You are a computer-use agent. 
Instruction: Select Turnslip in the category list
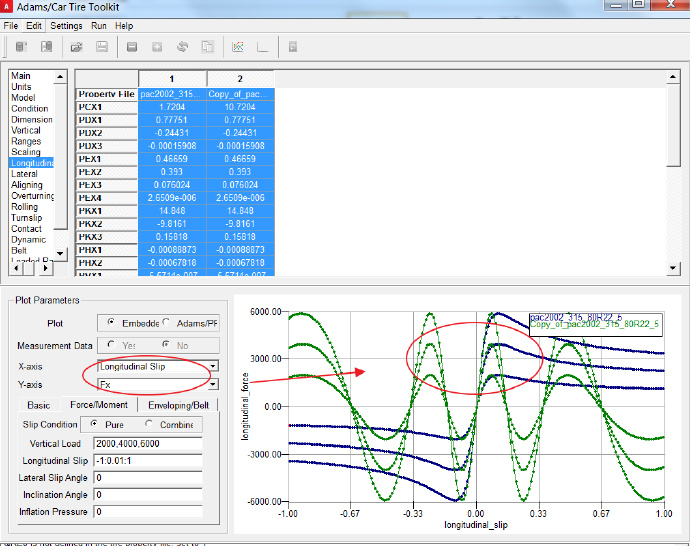pos(26,218)
